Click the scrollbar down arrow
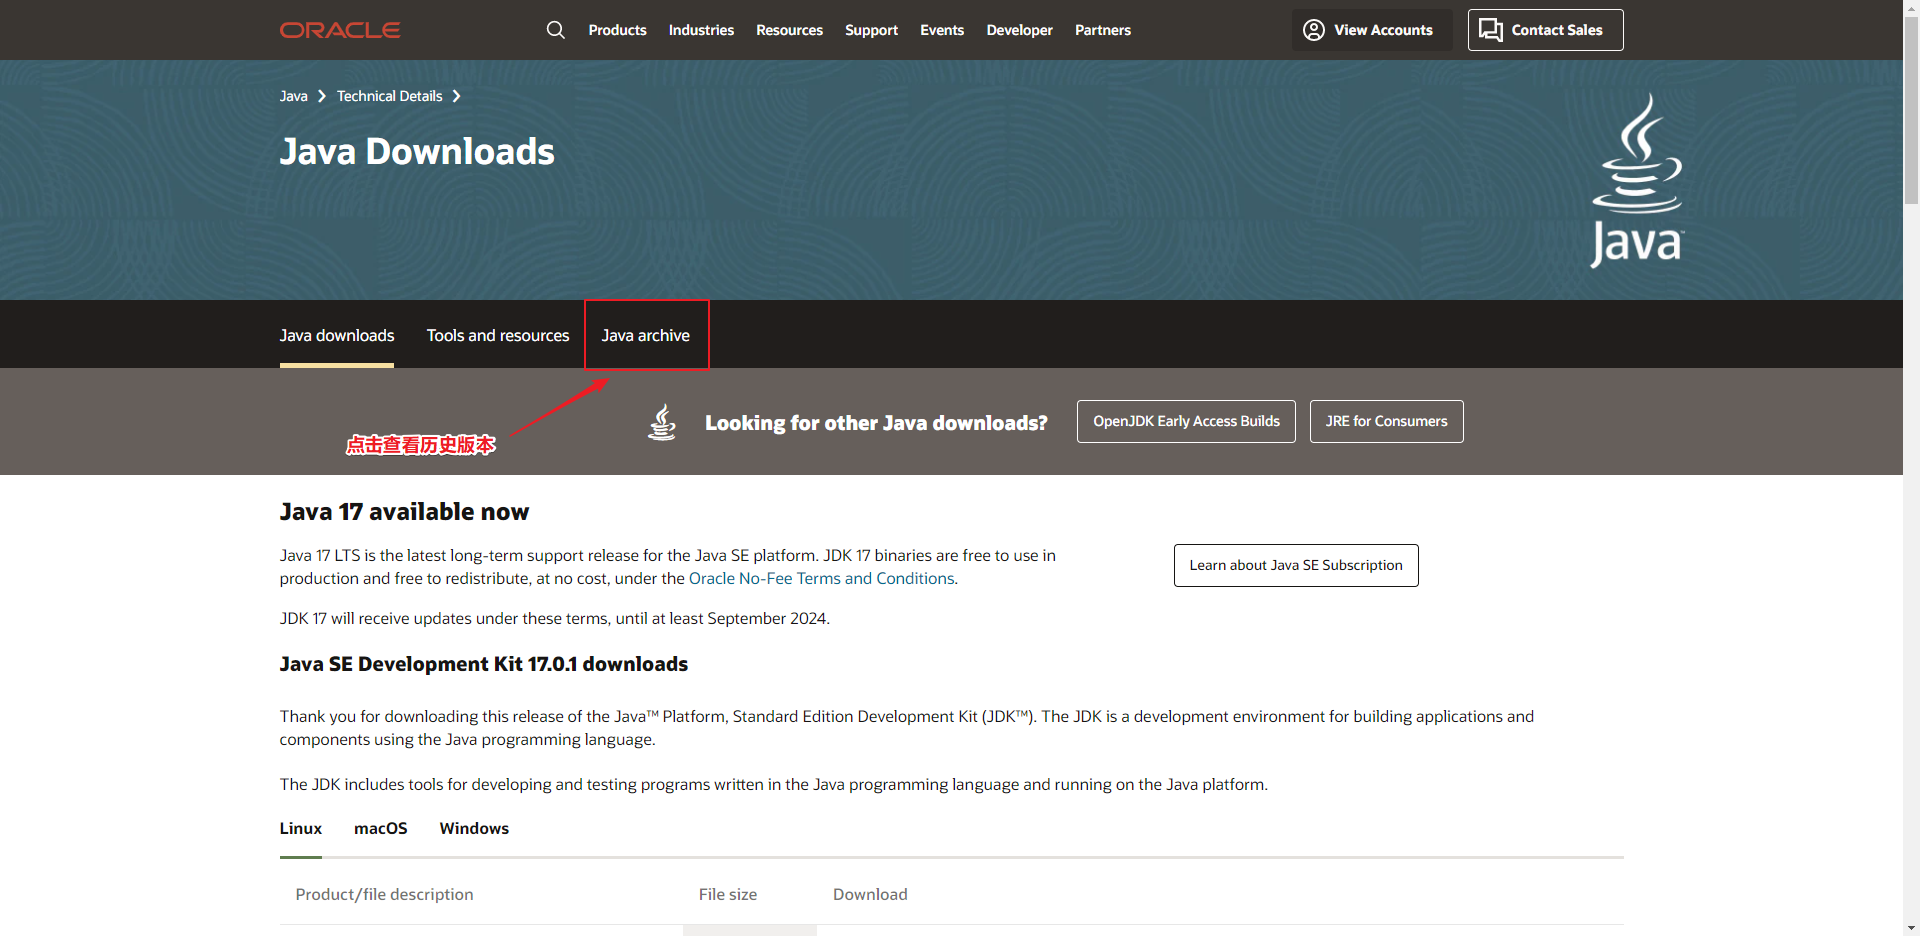The height and width of the screenshot is (936, 1920). click(x=1911, y=928)
